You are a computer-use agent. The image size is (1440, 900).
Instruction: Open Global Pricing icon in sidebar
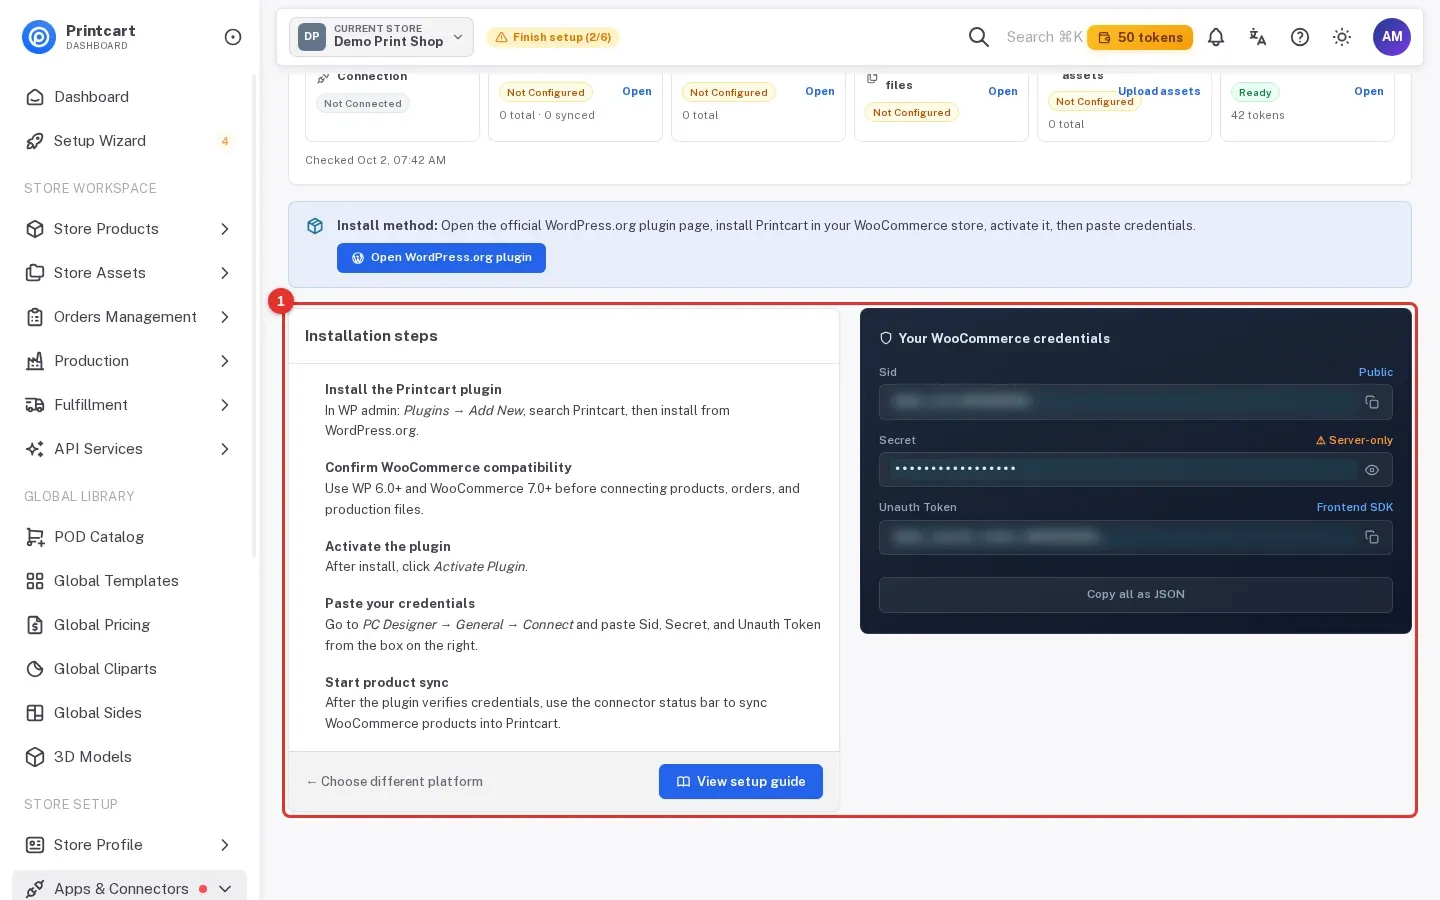click(35, 625)
